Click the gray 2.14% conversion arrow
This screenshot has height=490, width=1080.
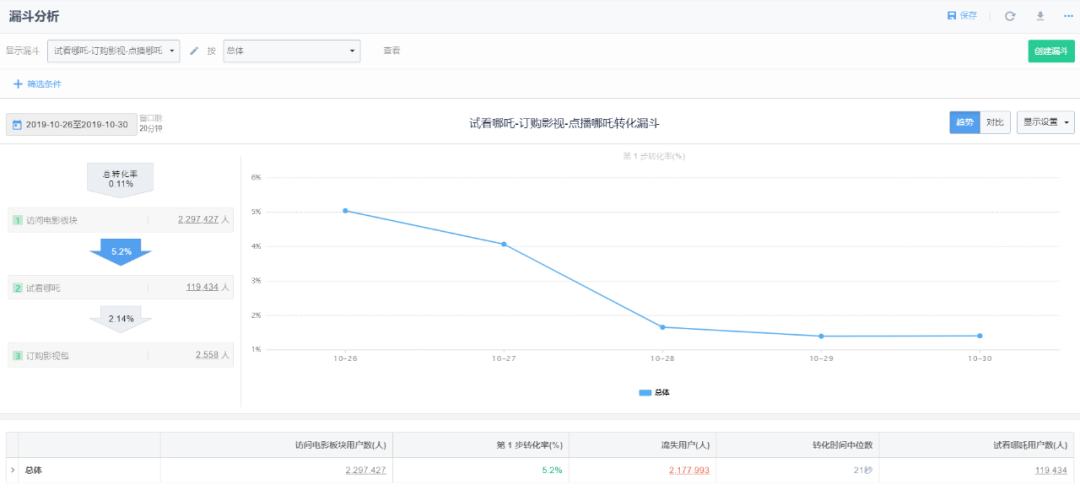point(121,318)
